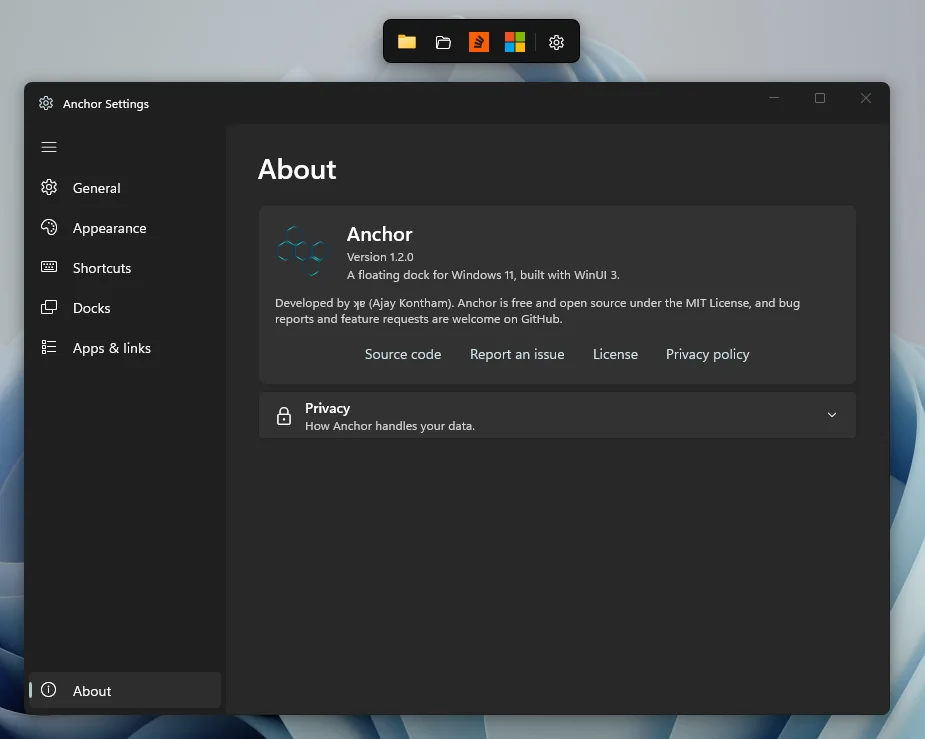Navigate to the Docks page
925x739 pixels.
click(124, 308)
